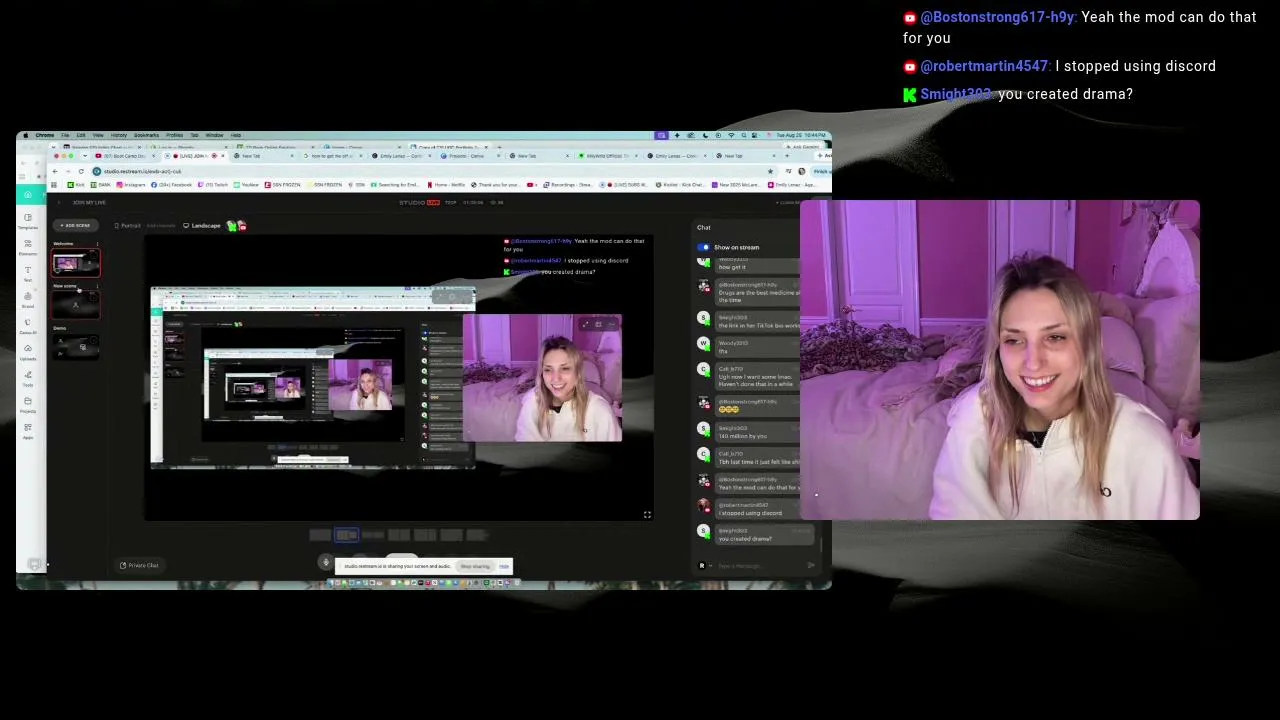Open the bookmarks apps grid icon
This screenshot has width=1280, height=720.
54,185
